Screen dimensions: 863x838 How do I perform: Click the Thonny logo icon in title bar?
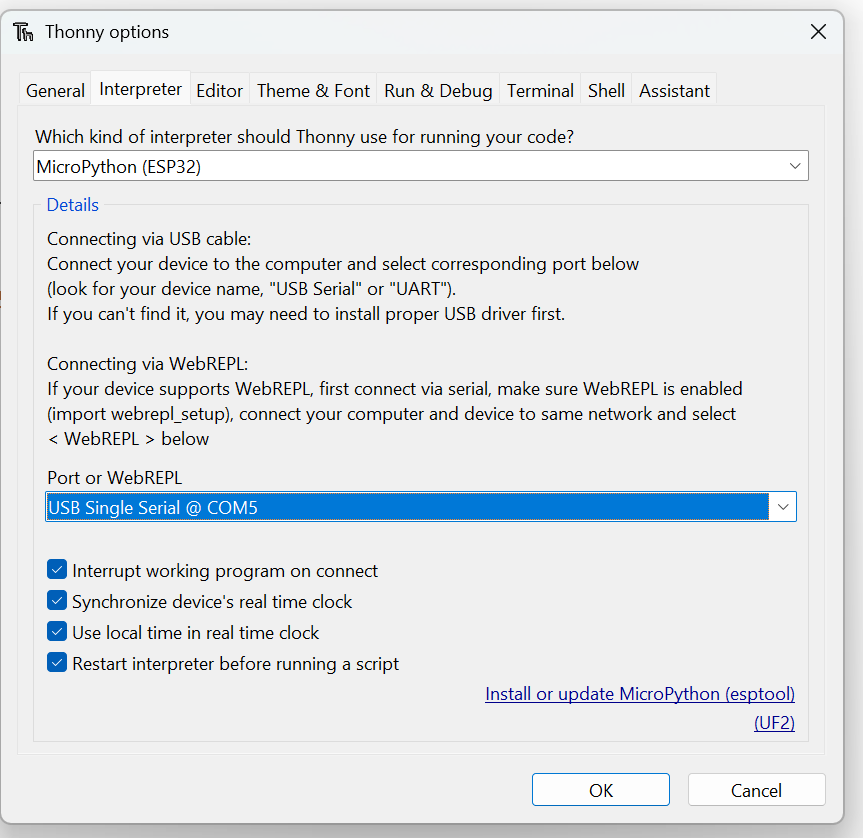[x=23, y=31]
